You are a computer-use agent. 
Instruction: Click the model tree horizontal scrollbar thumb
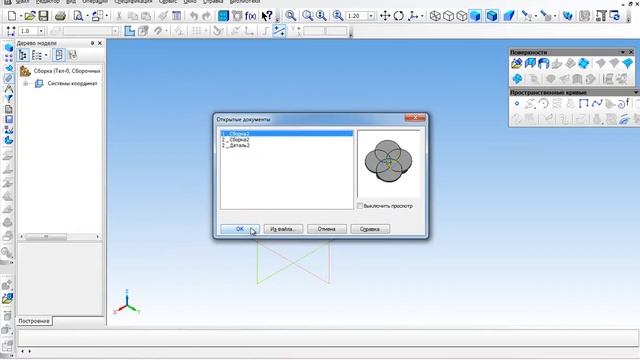coord(46,237)
